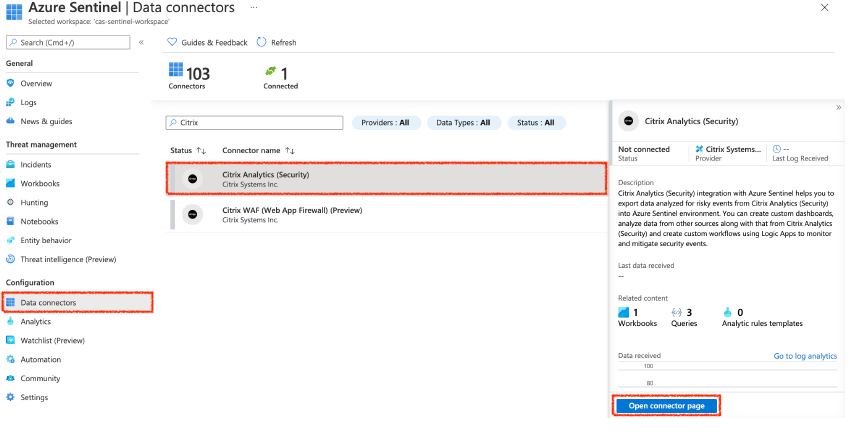Collapse the sidebar with the double-chevron icon
Image resolution: width=857 pixels, height=444 pixels.
(x=141, y=43)
